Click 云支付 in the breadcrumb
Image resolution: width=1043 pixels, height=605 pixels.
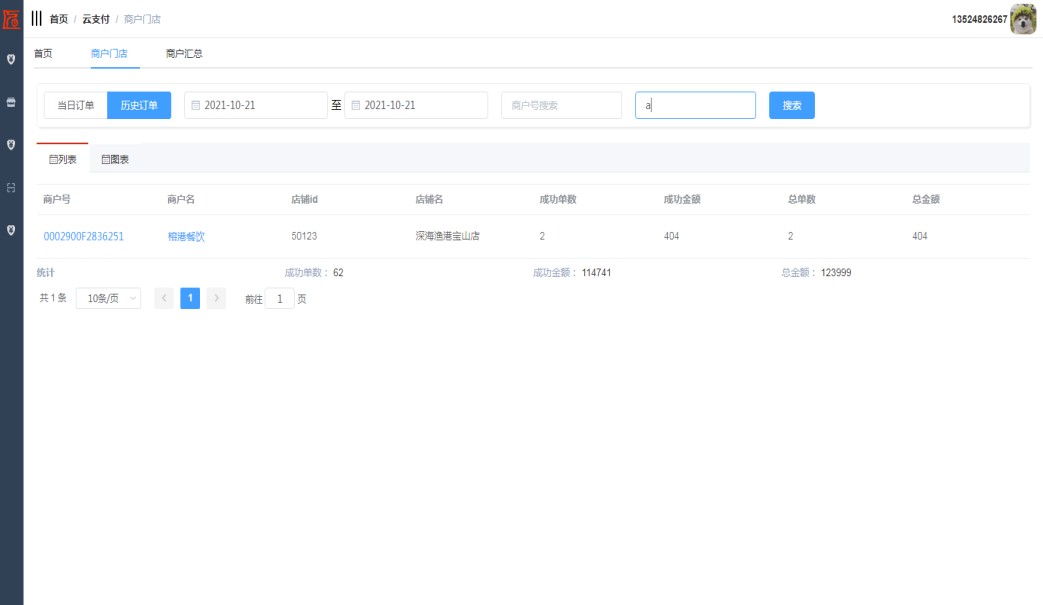coord(95,19)
